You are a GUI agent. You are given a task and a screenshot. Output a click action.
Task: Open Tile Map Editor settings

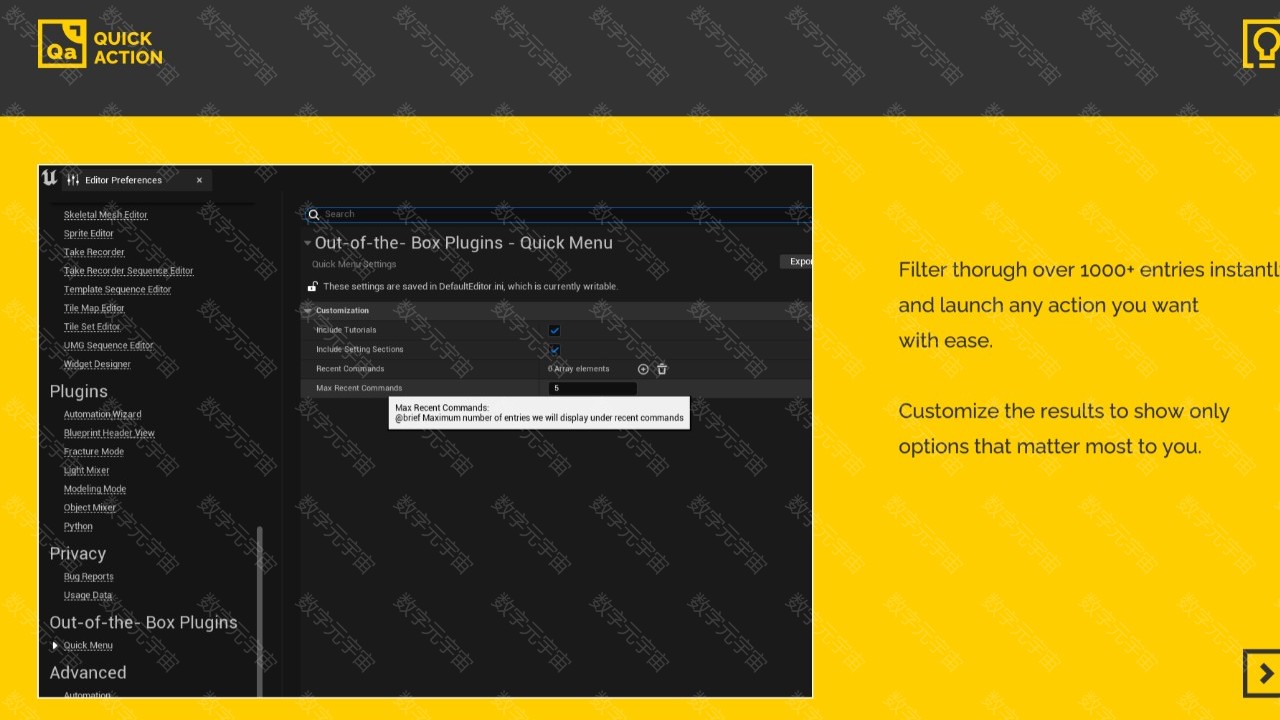click(x=94, y=308)
